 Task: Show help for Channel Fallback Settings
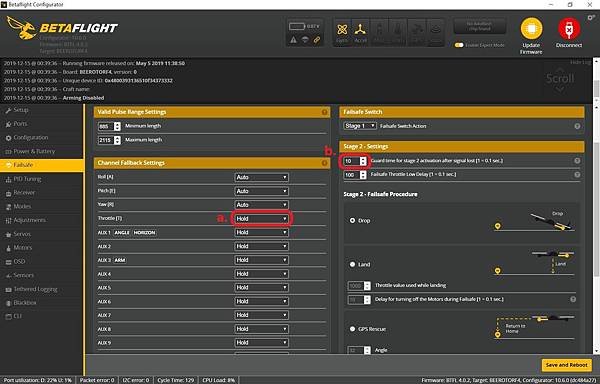click(x=324, y=163)
